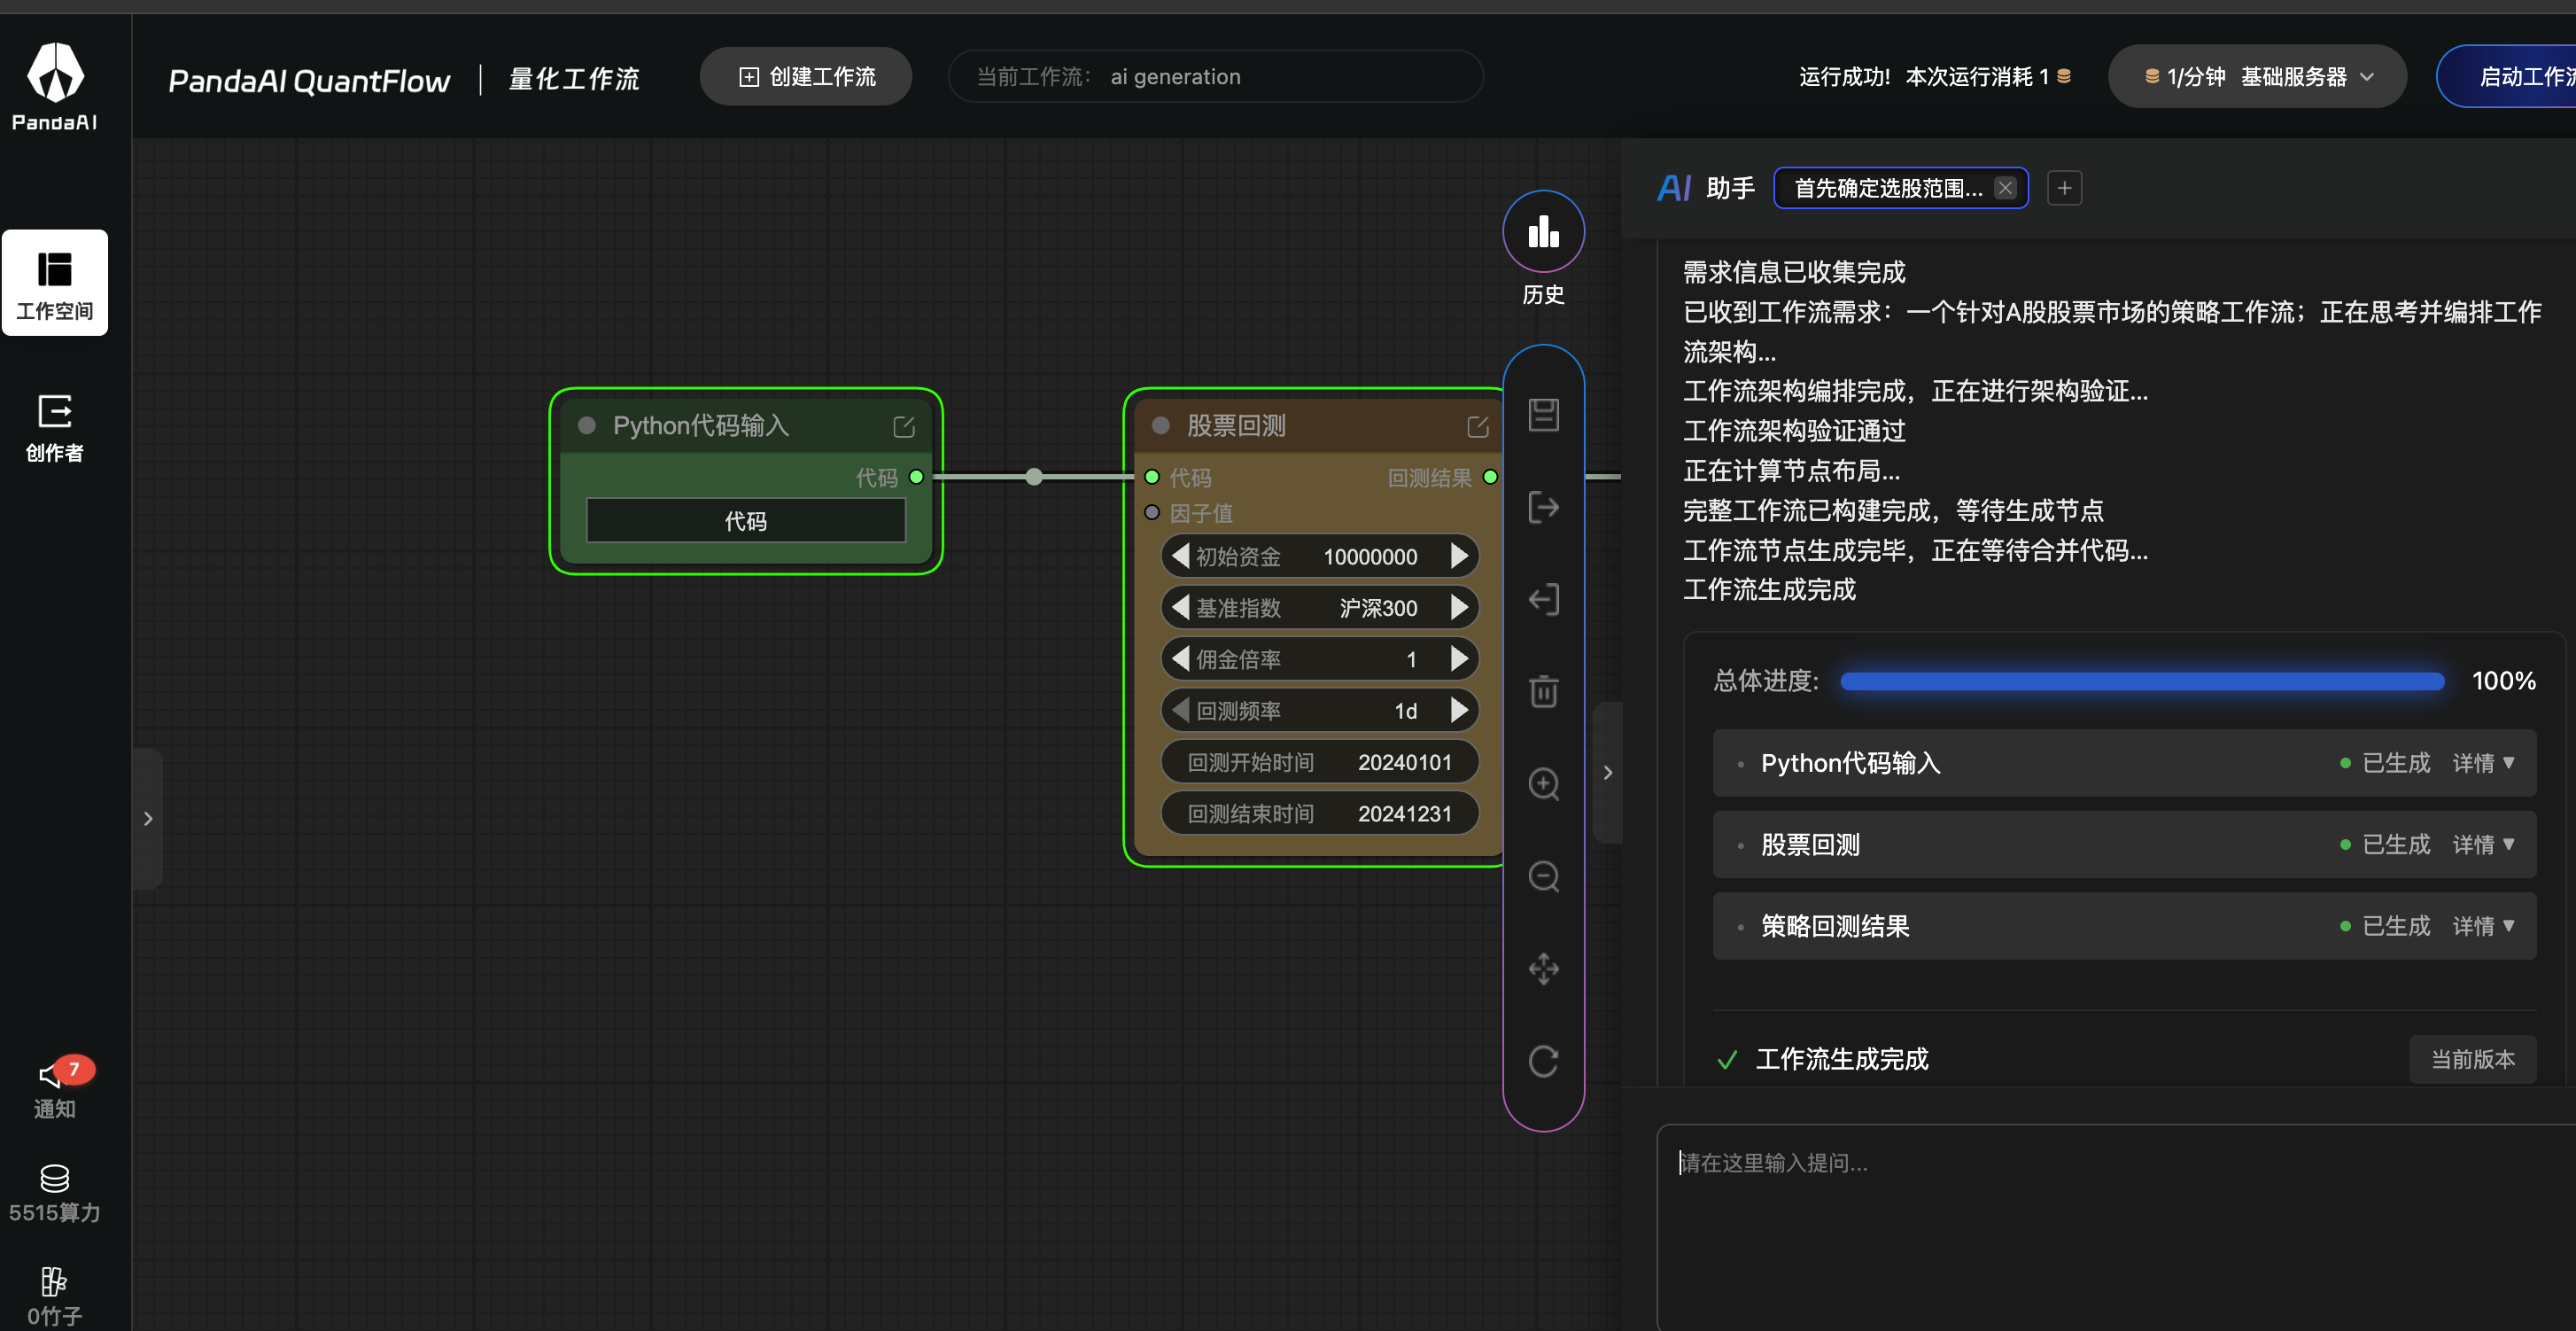Click the refresh icon in canvas toolbar

pyautogui.click(x=1543, y=1061)
